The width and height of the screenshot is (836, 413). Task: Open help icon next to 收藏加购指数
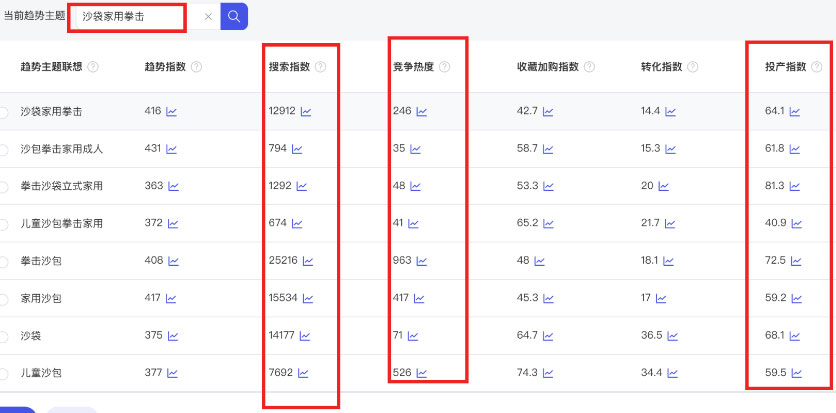point(589,67)
